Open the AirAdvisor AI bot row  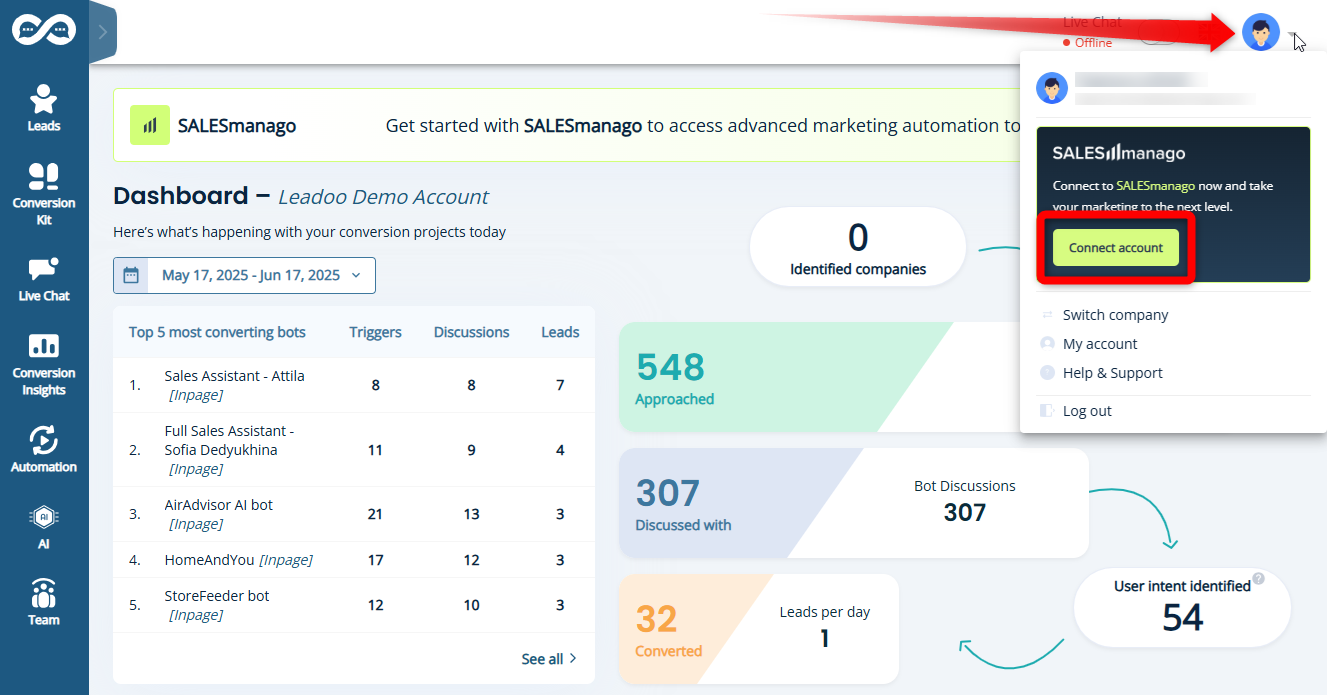pos(354,514)
